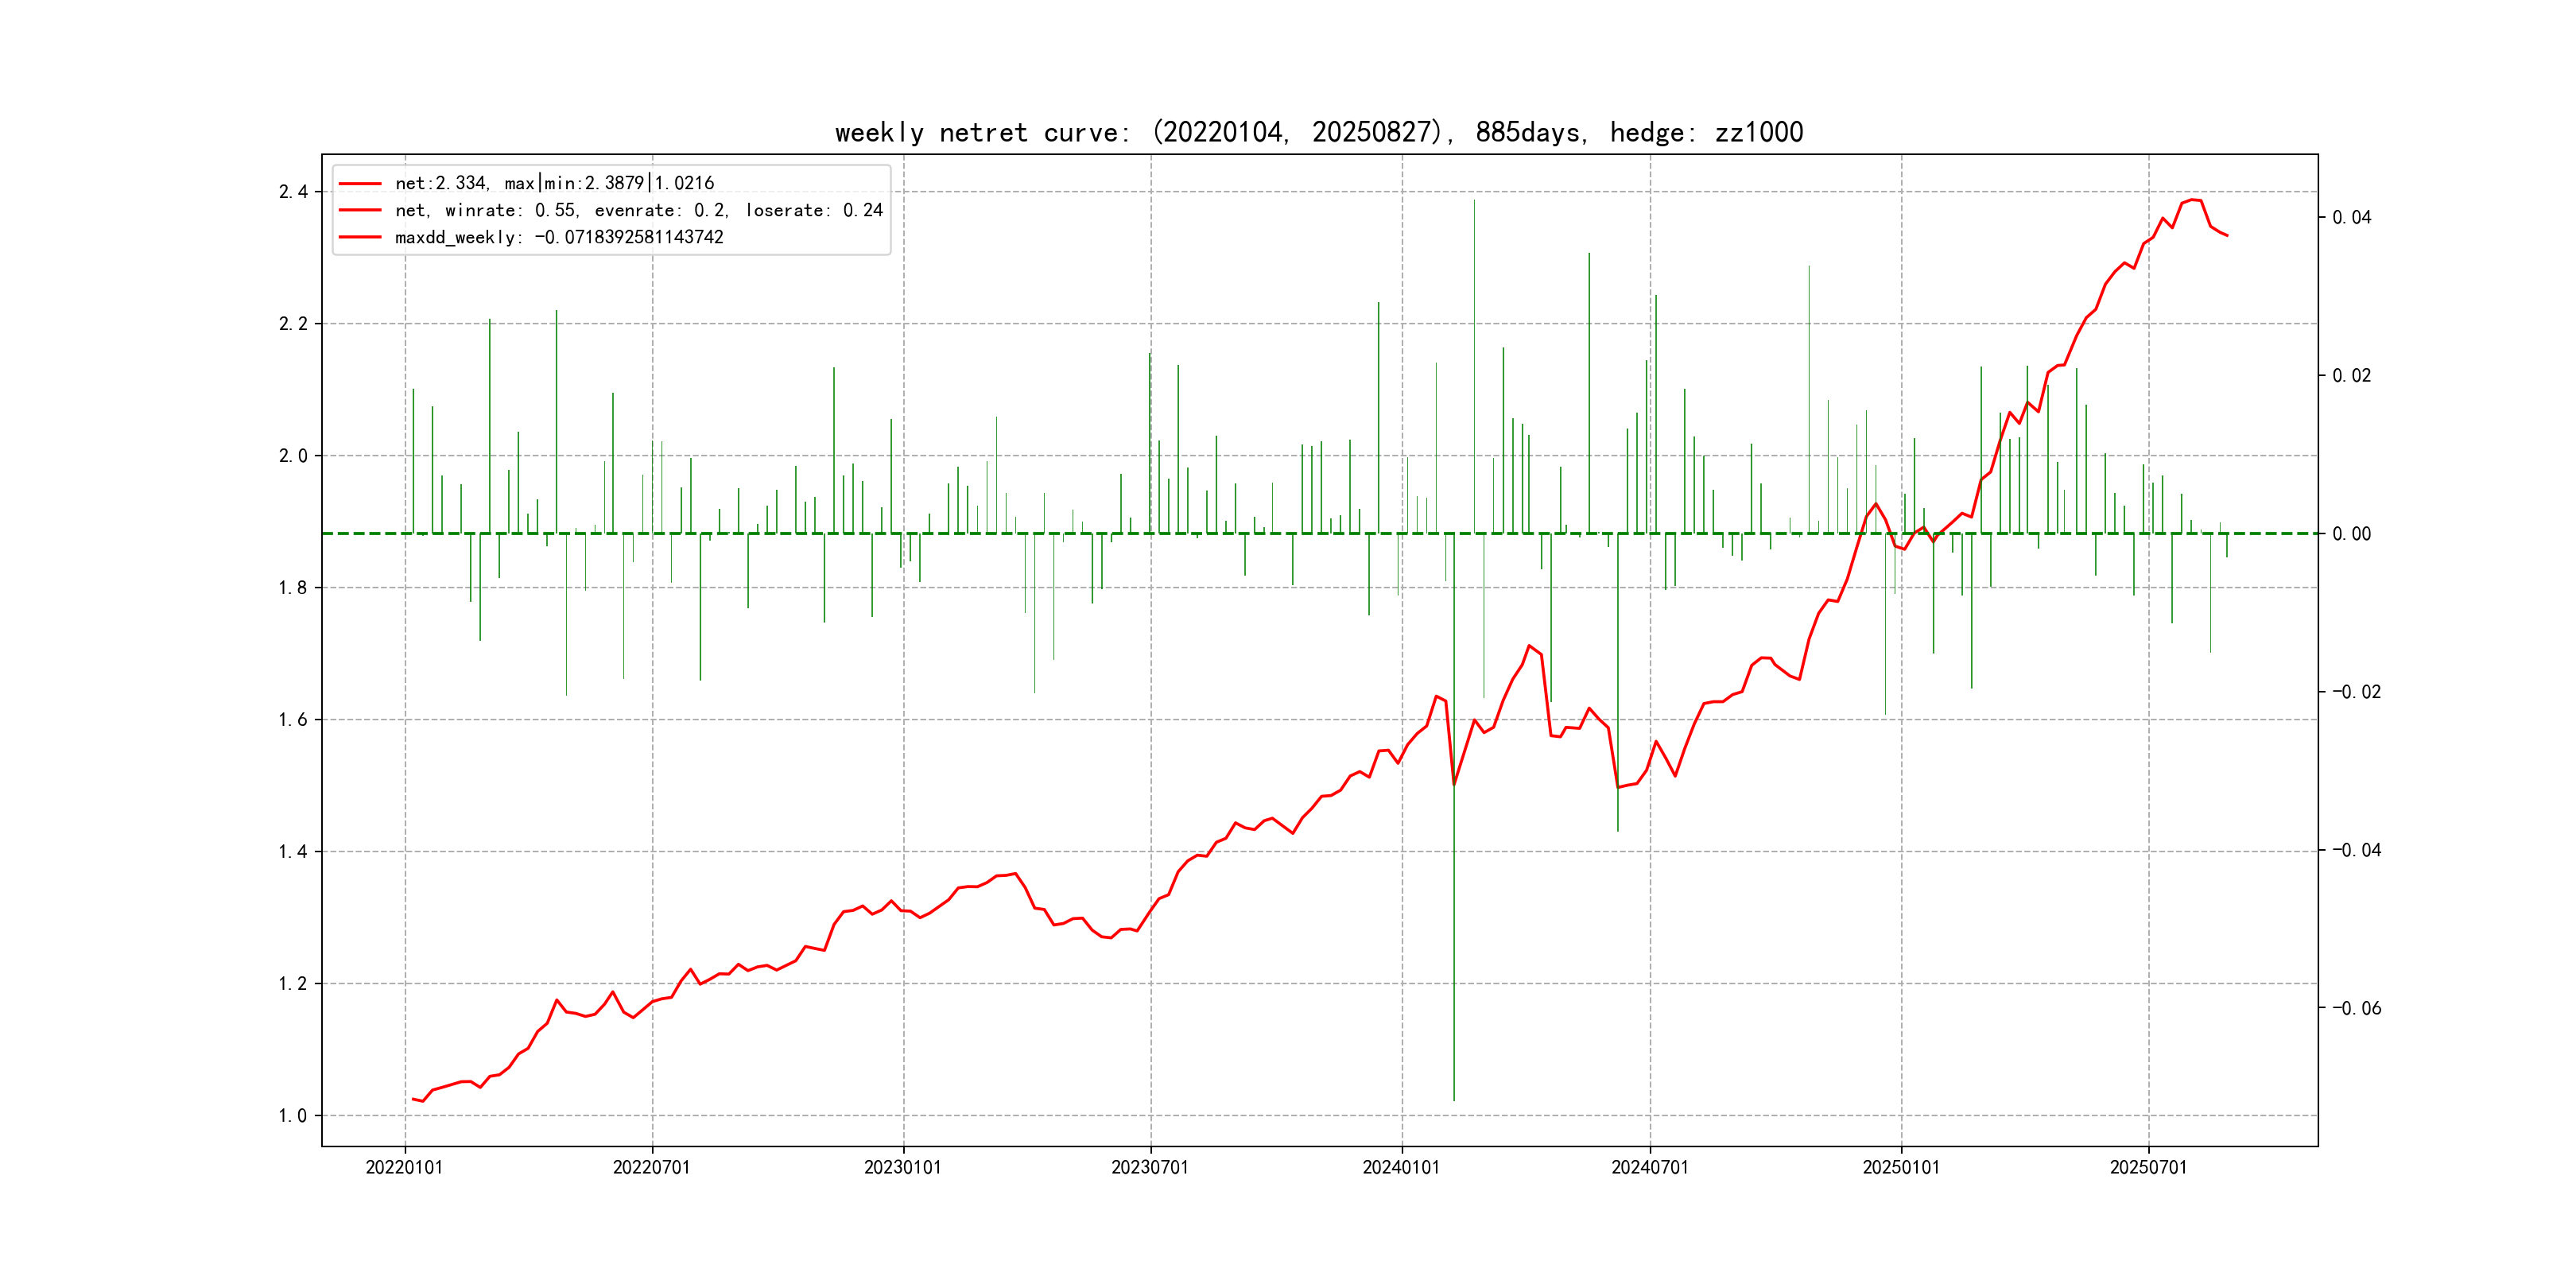This screenshot has width=2576, height=1288.
Task: Click the 2.4 left axis tick label
Action: tap(293, 192)
